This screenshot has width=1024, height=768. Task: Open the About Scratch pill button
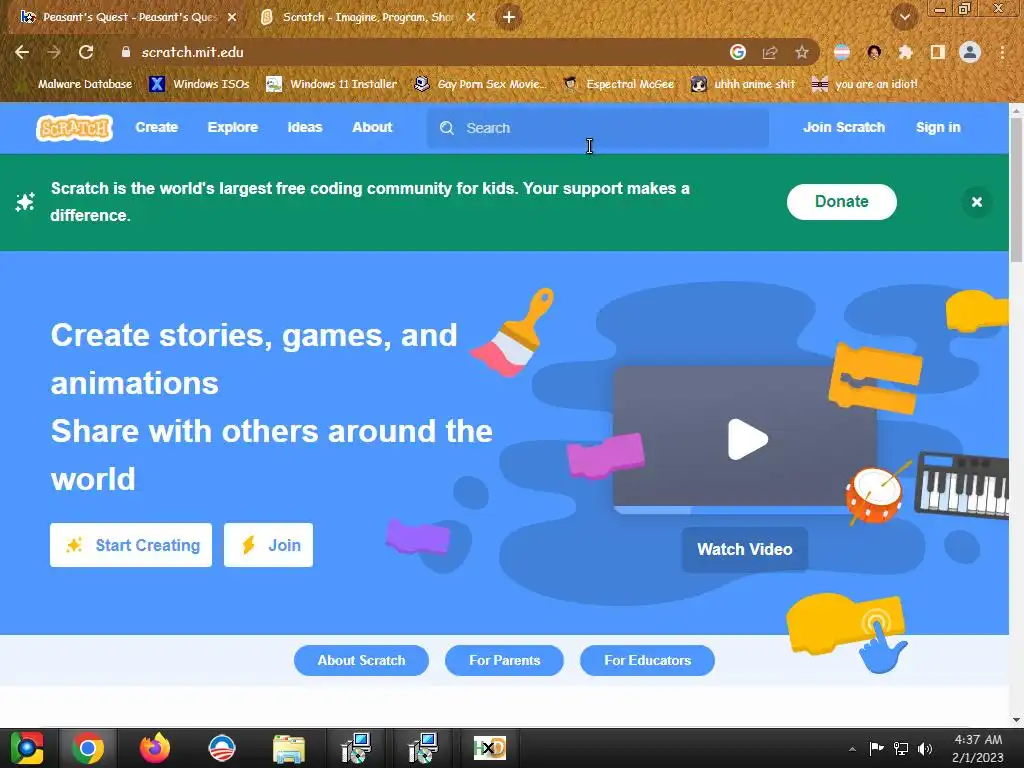(x=361, y=660)
